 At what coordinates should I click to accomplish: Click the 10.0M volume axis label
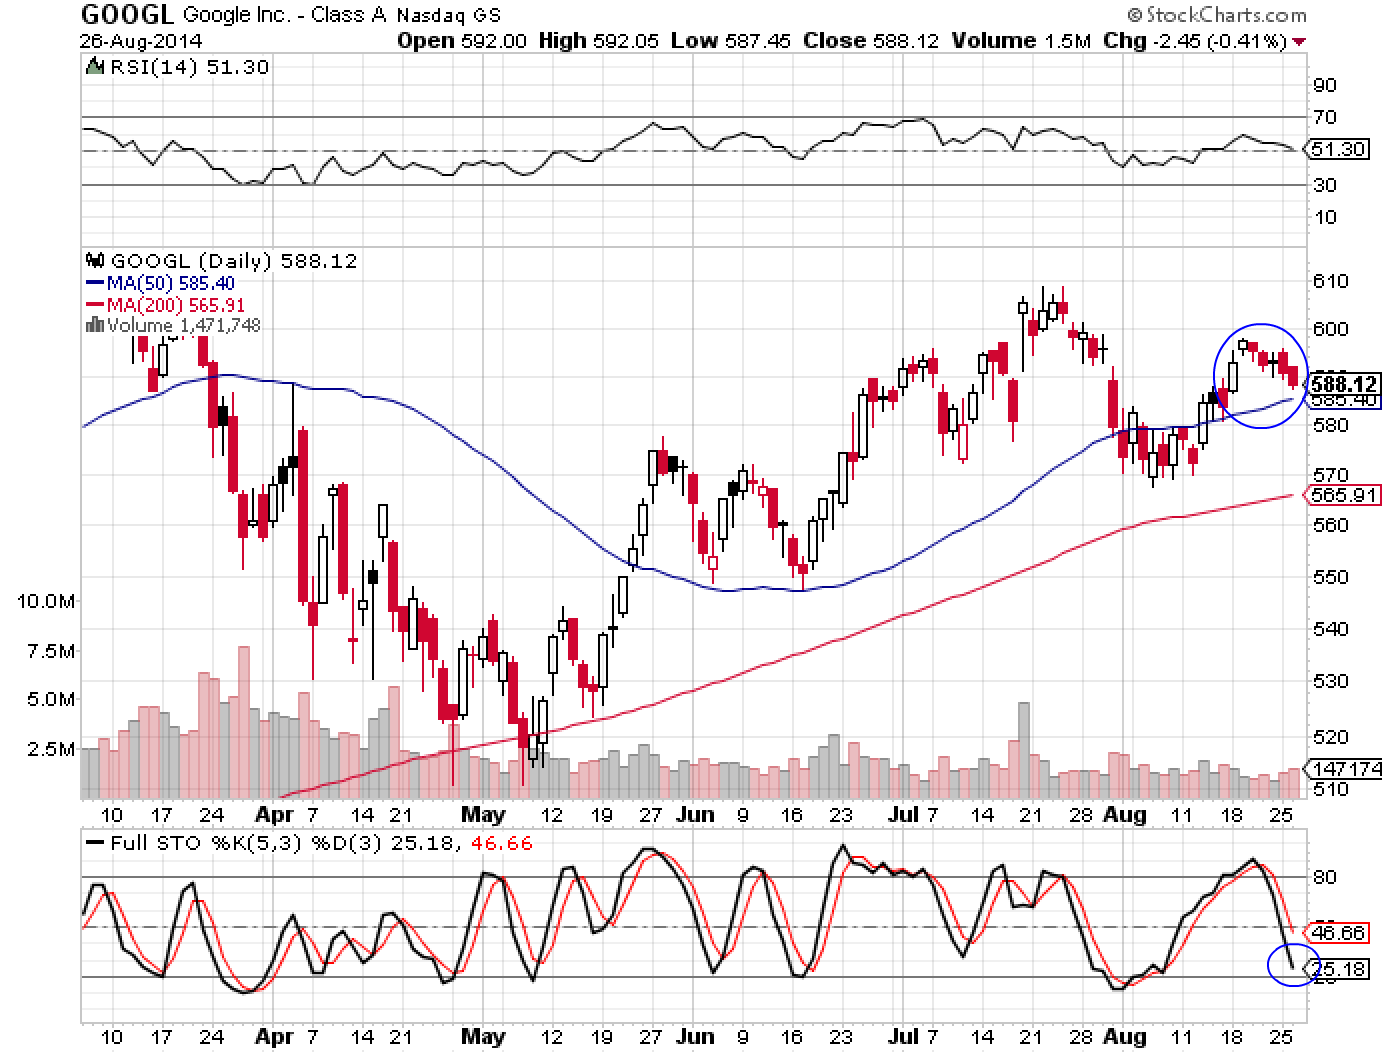(x=46, y=602)
